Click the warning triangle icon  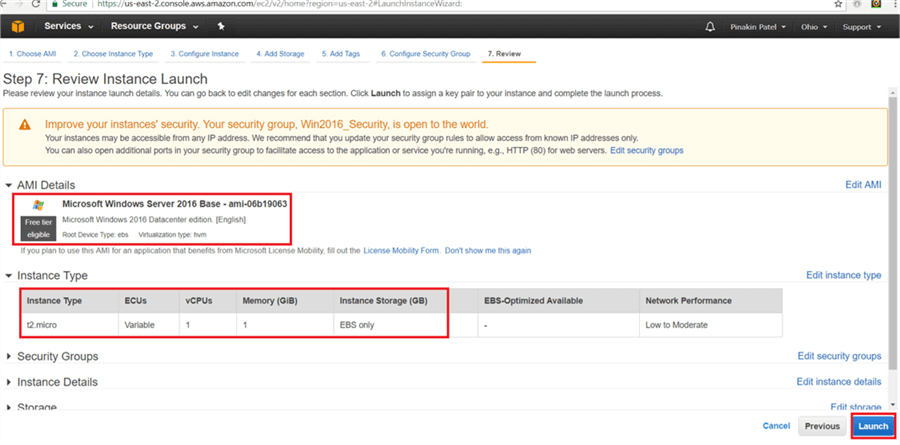coord(25,125)
